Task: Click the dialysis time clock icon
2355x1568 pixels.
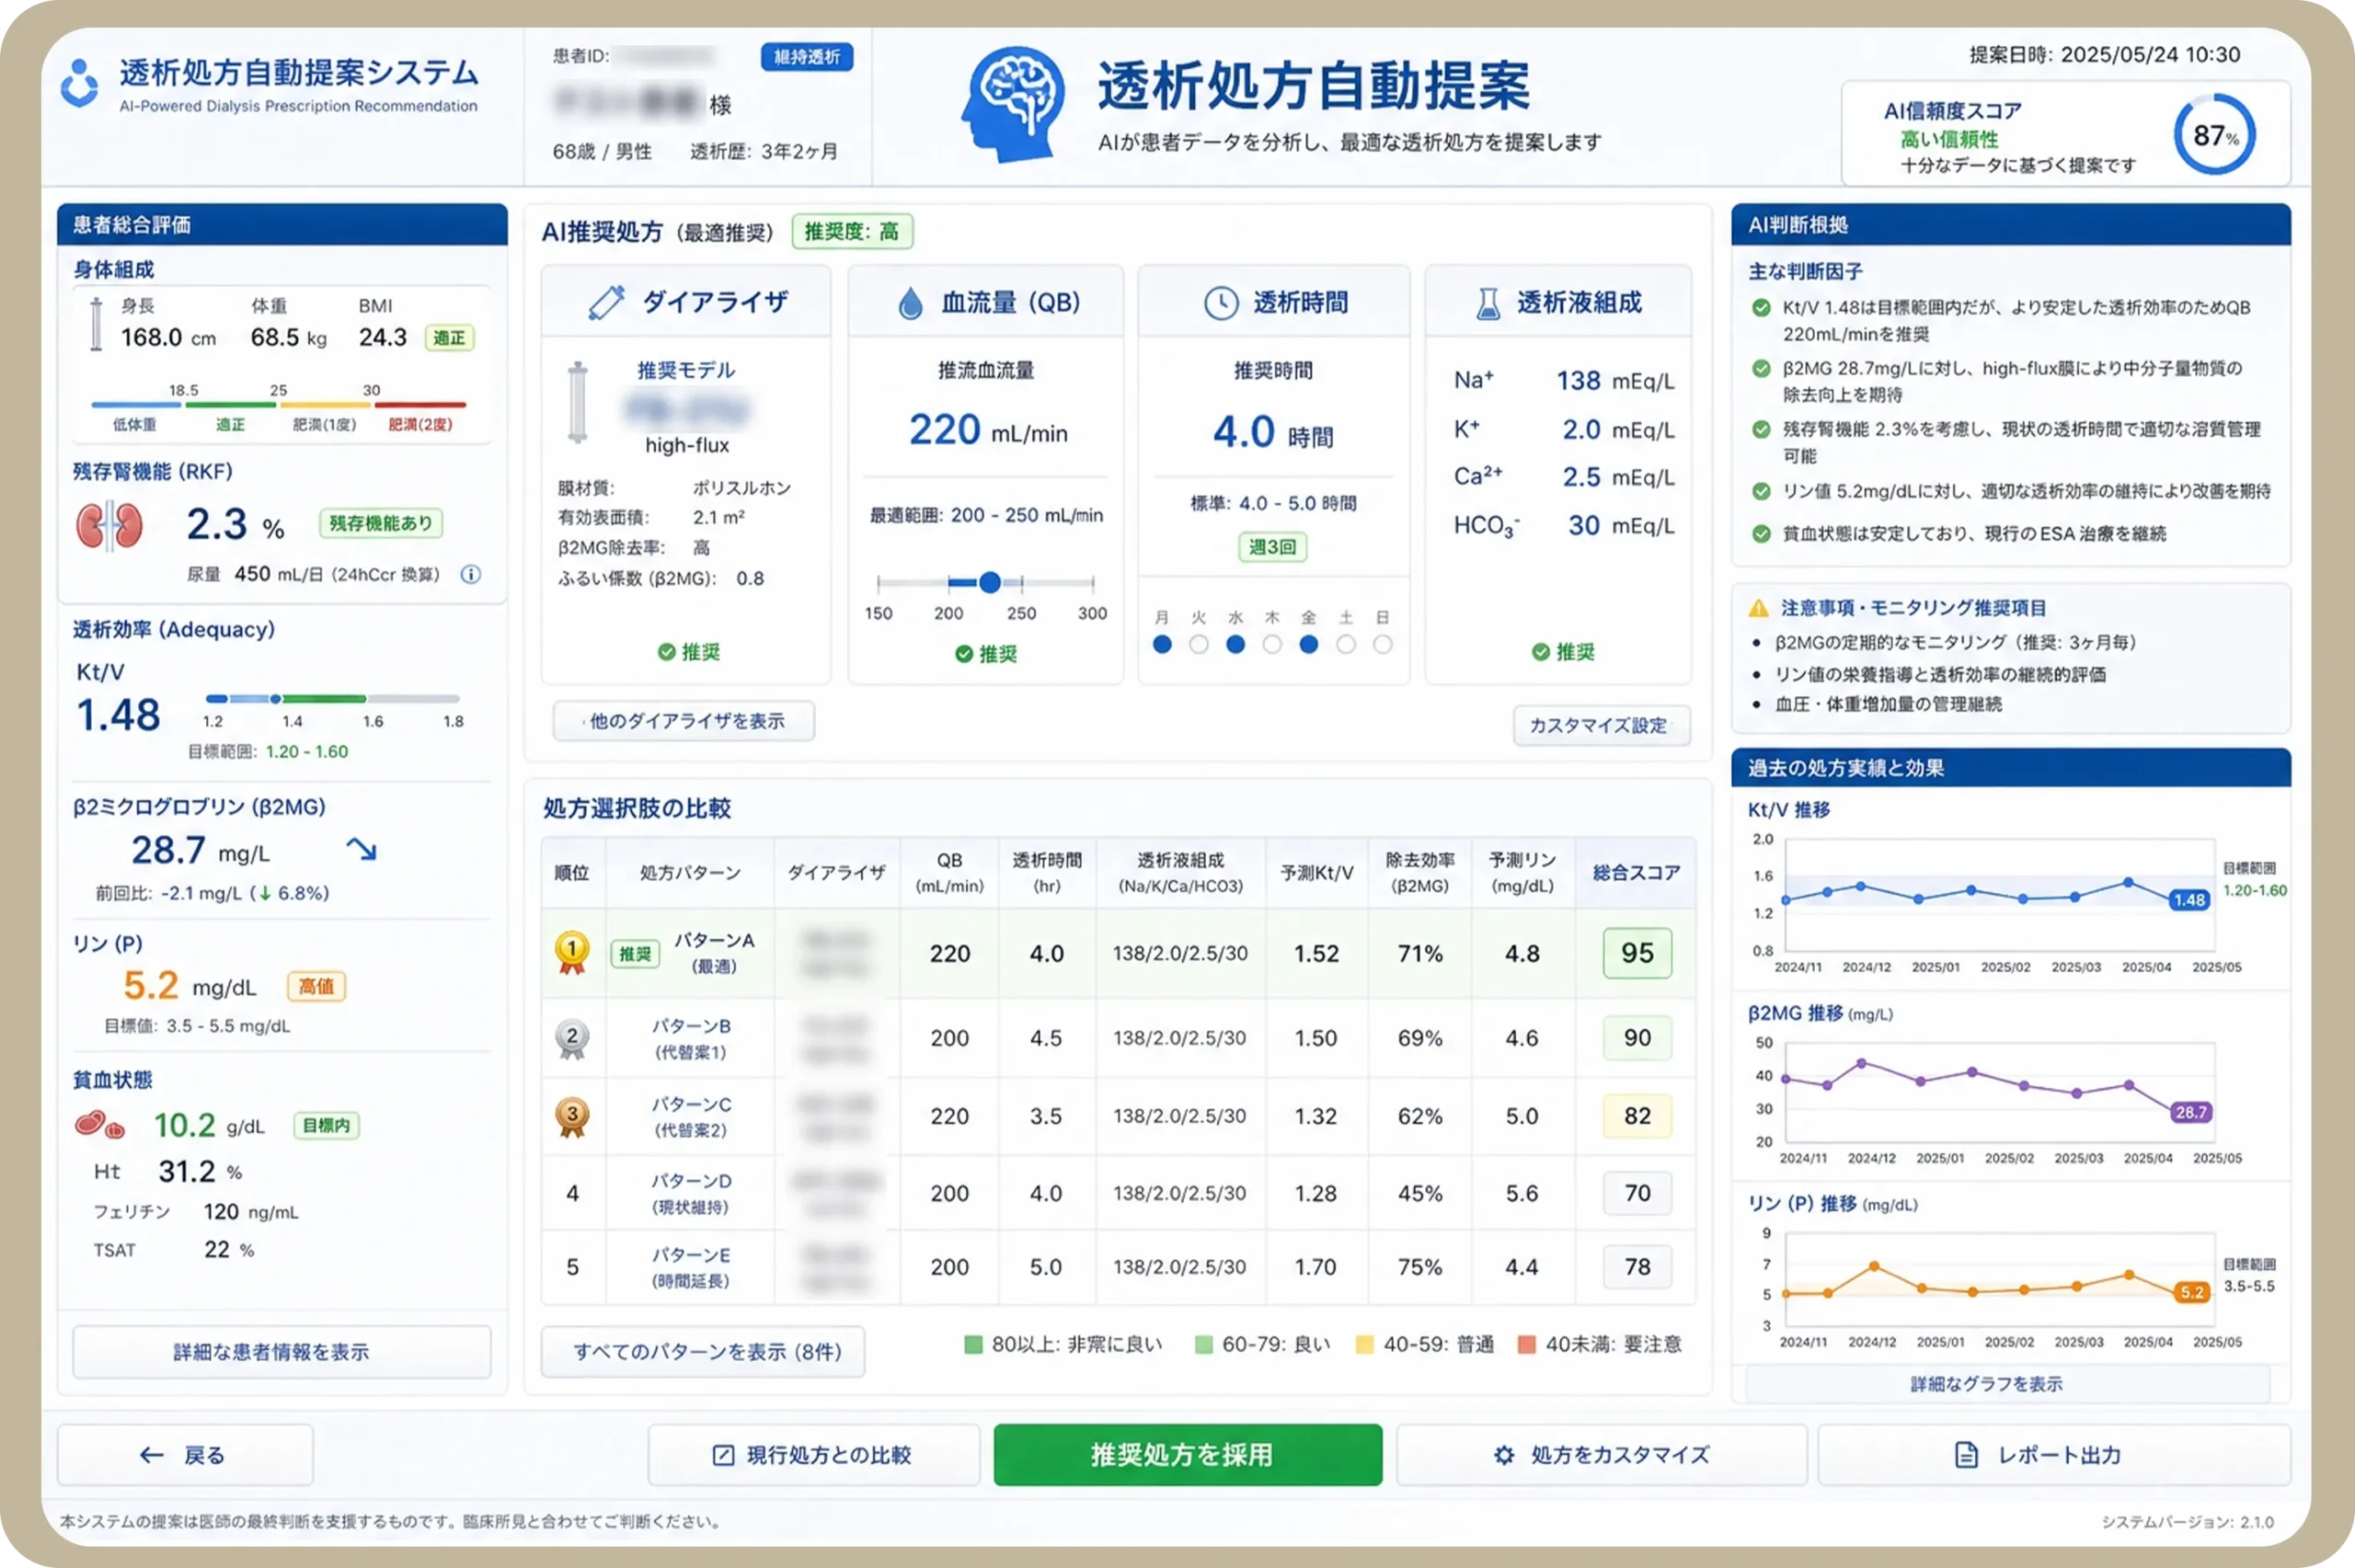Action: coord(1220,303)
